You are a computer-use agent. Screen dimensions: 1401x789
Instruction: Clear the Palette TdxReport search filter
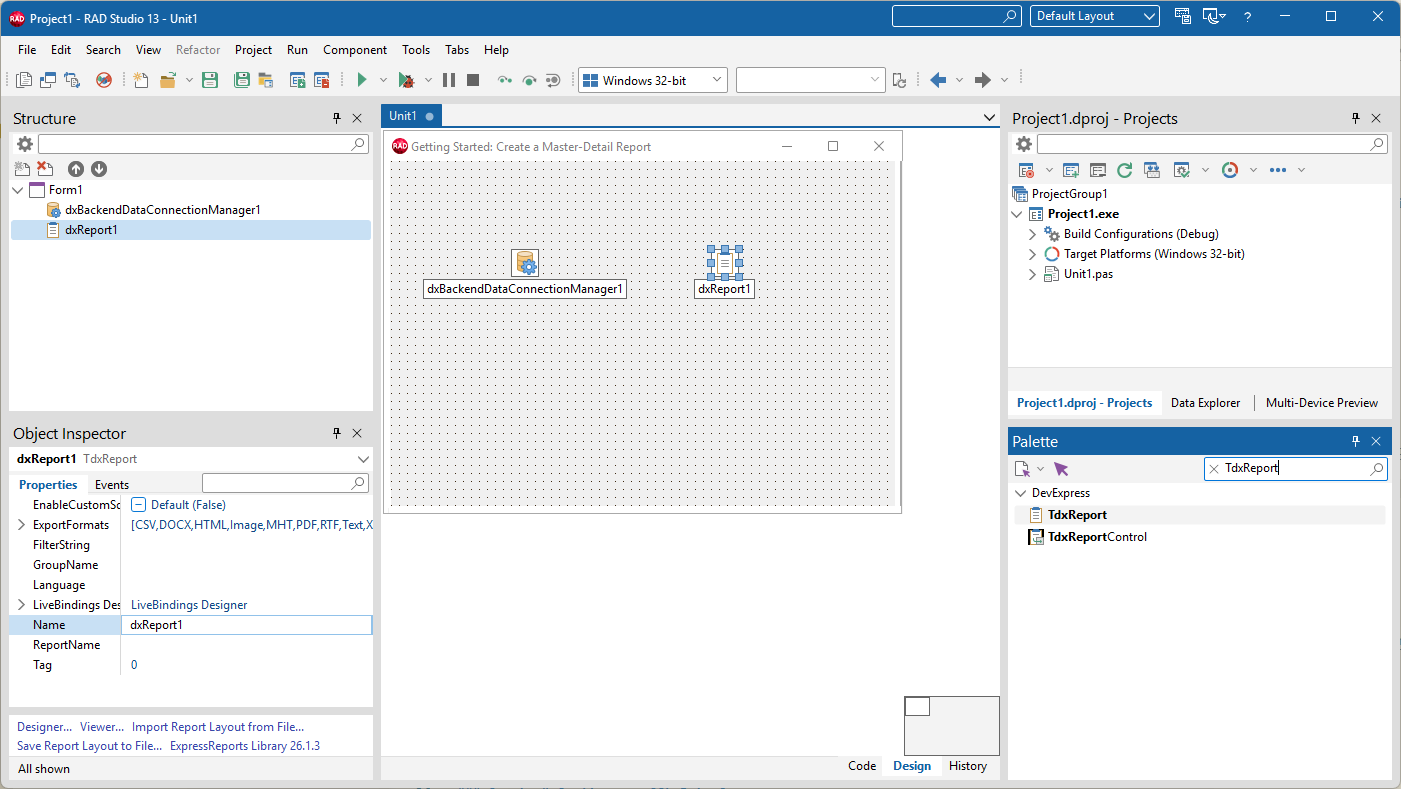coord(1214,469)
